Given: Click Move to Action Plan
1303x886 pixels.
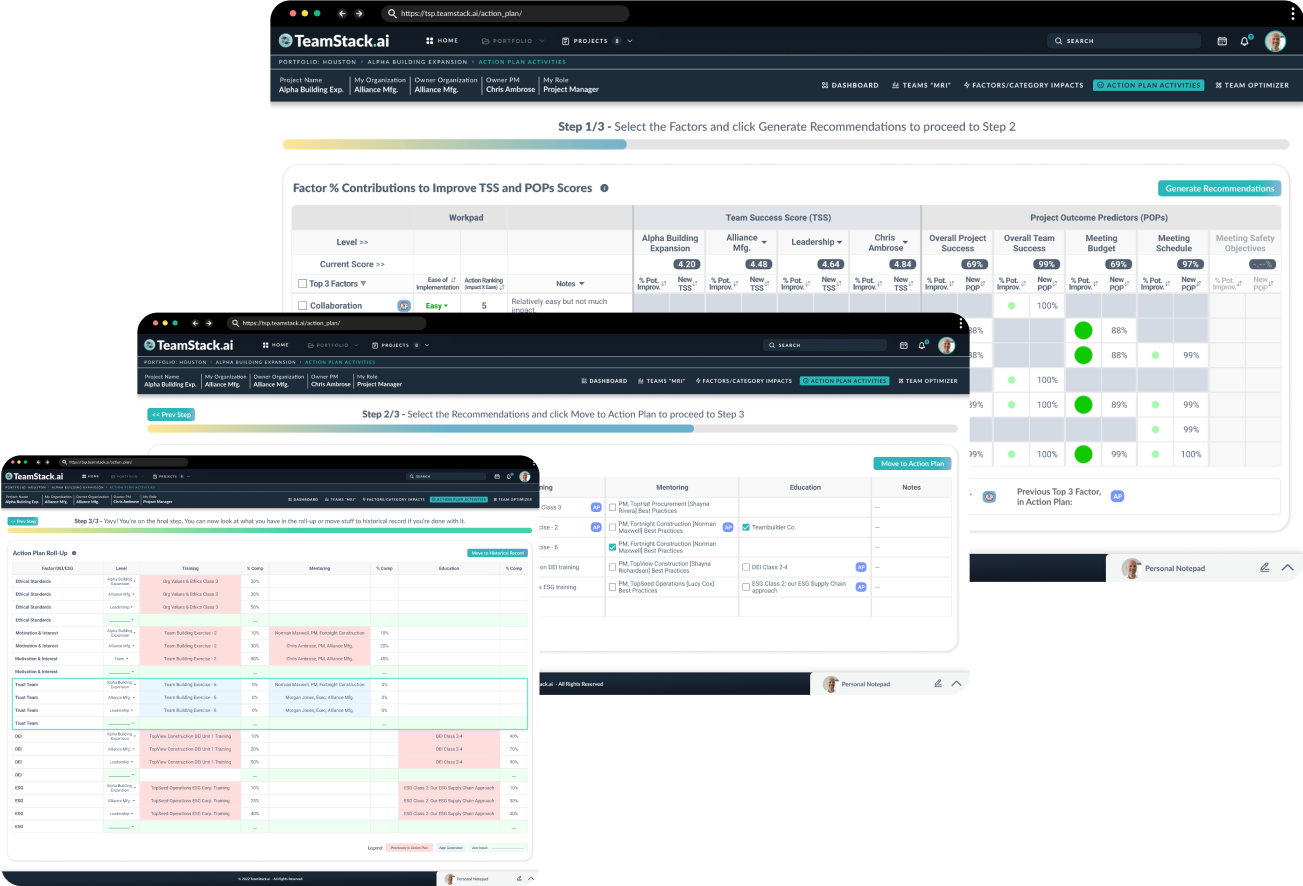Looking at the screenshot, I should (x=911, y=463).
